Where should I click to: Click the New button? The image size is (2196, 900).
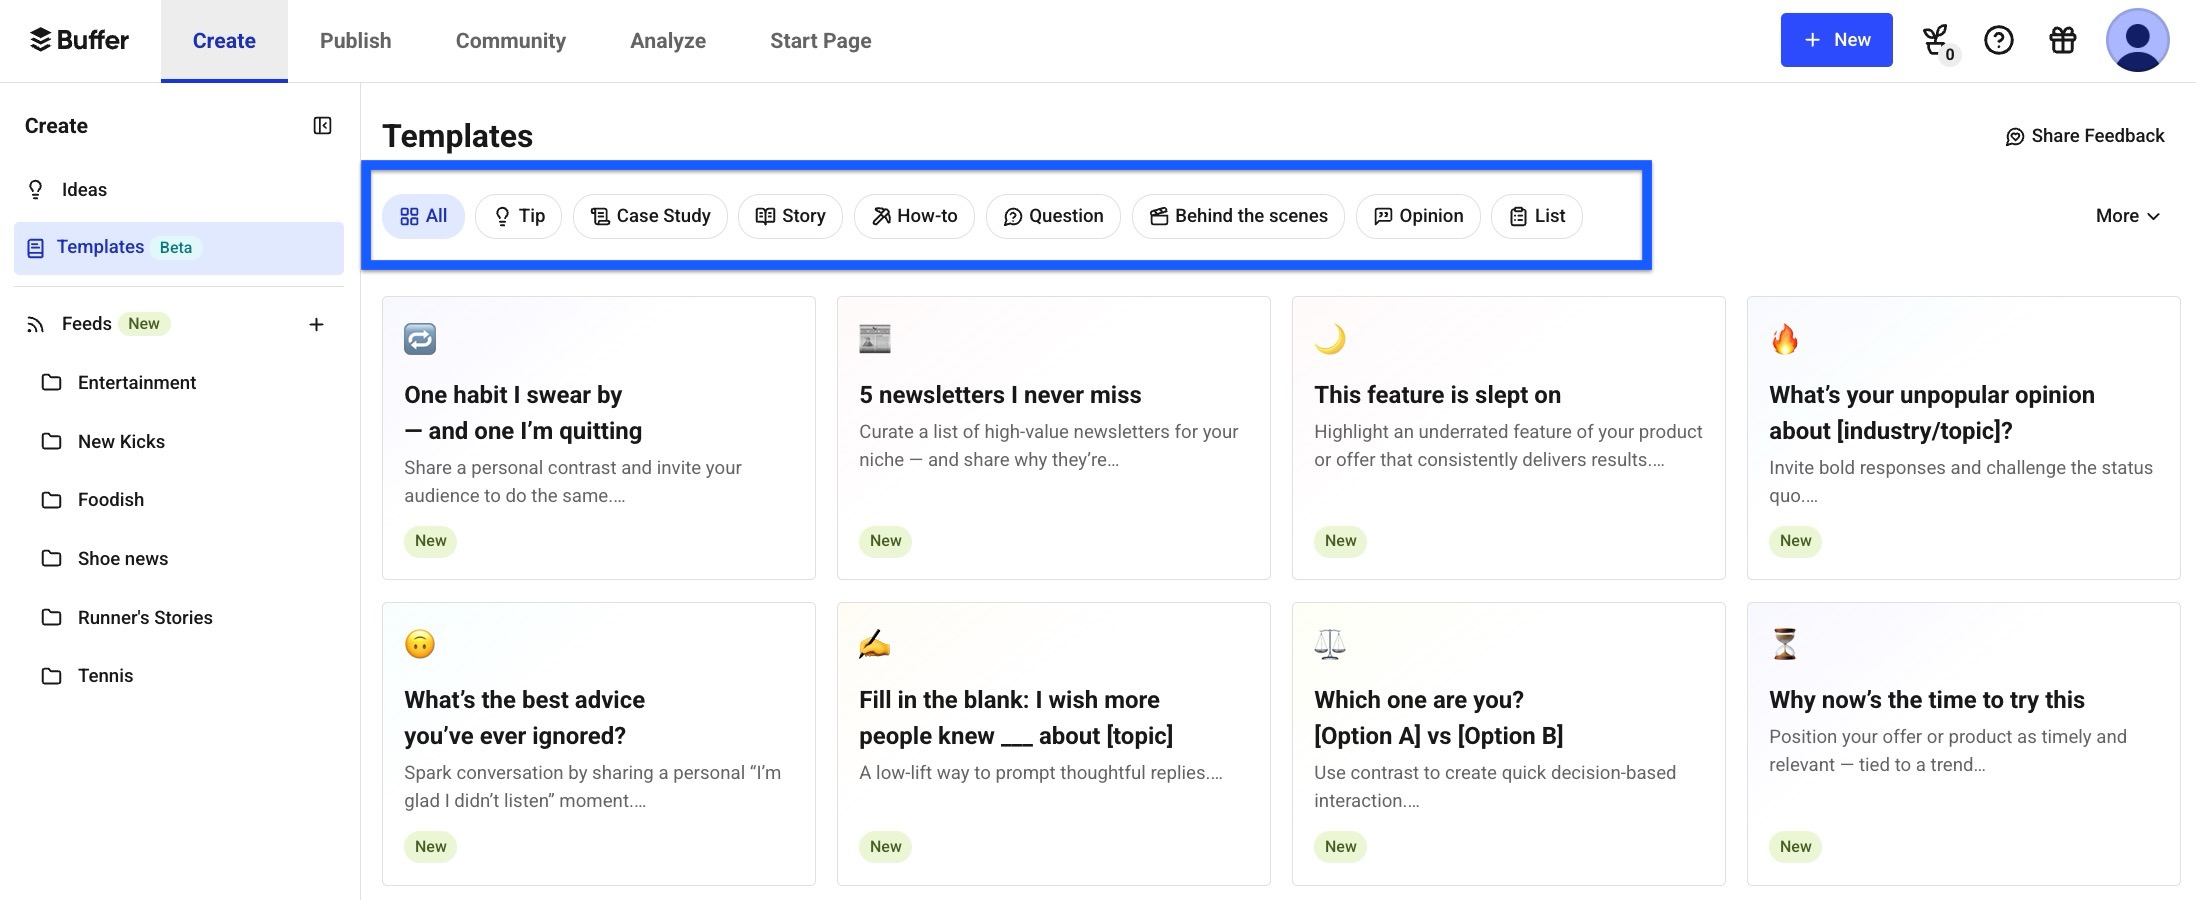pyautogui.click(x=1836, y=40)
